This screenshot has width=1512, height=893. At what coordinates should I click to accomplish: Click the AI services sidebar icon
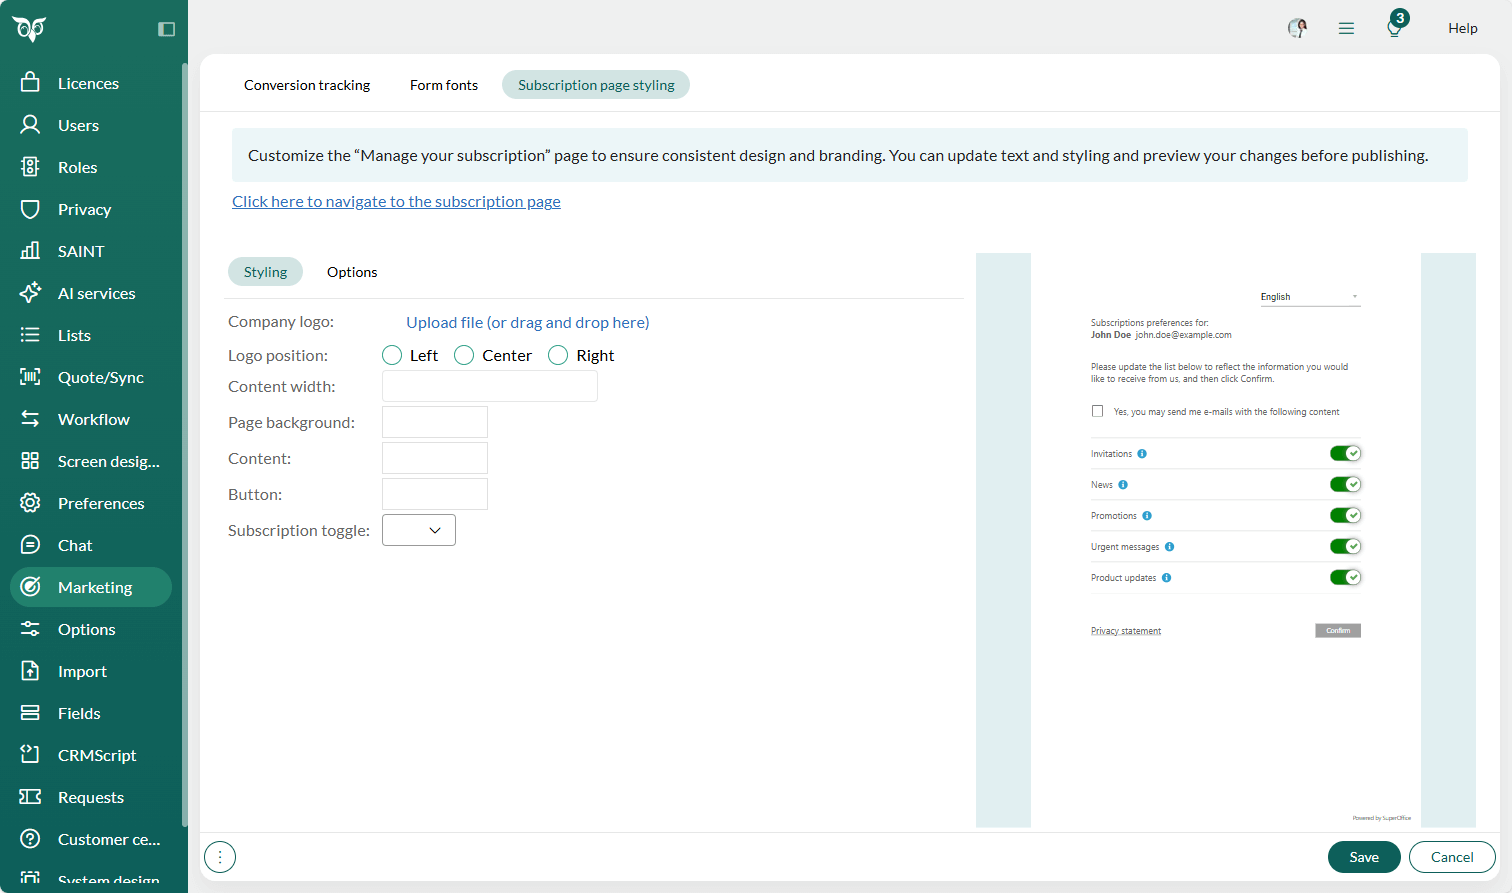tap(29, 293)
